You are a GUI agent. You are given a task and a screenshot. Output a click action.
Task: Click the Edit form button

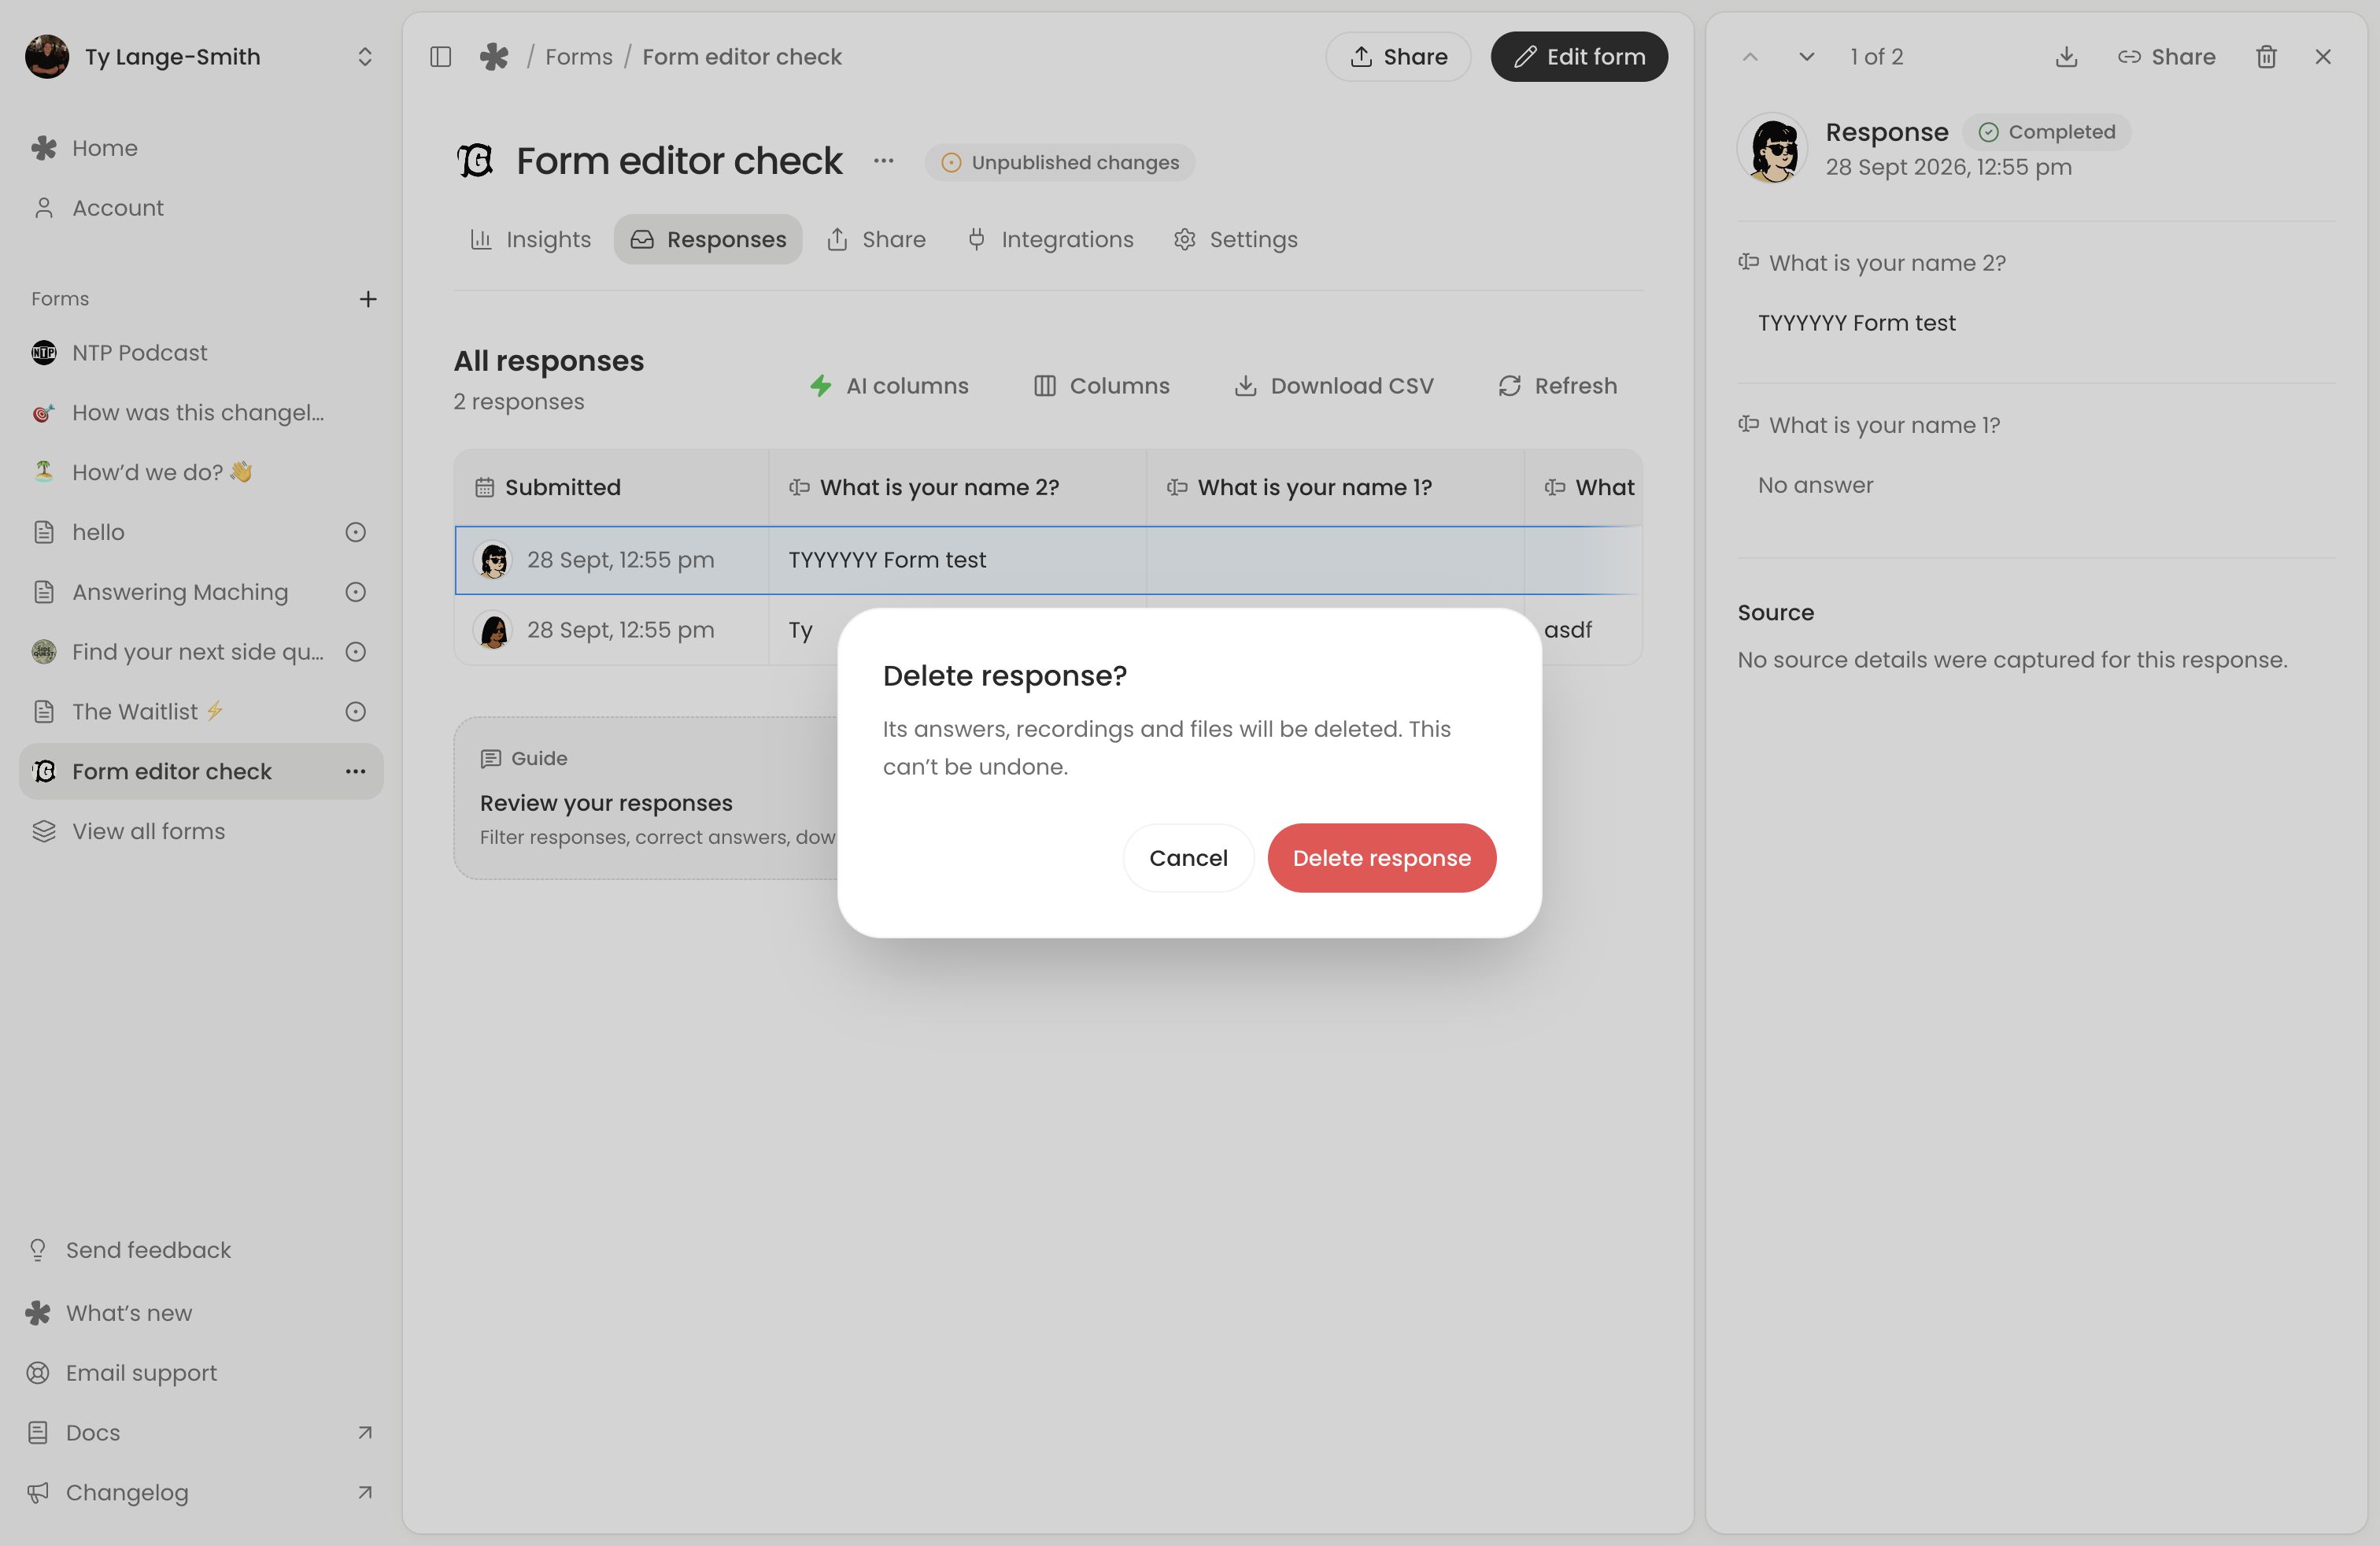[1579, 57]
